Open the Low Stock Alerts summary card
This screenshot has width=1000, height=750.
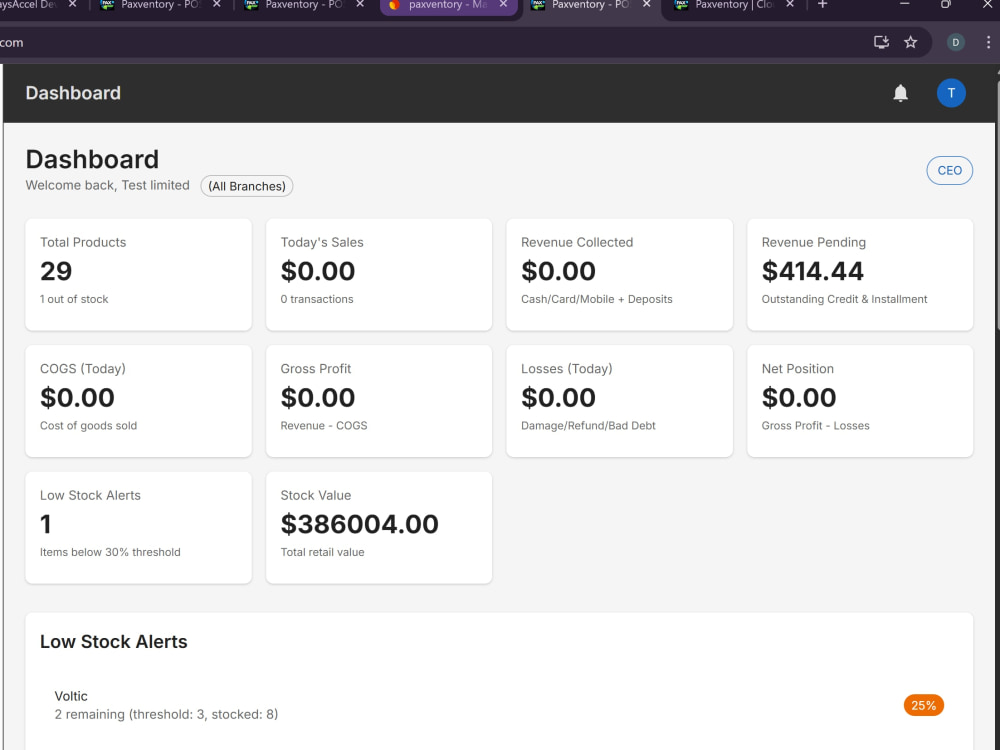click(x=138, y=527)
